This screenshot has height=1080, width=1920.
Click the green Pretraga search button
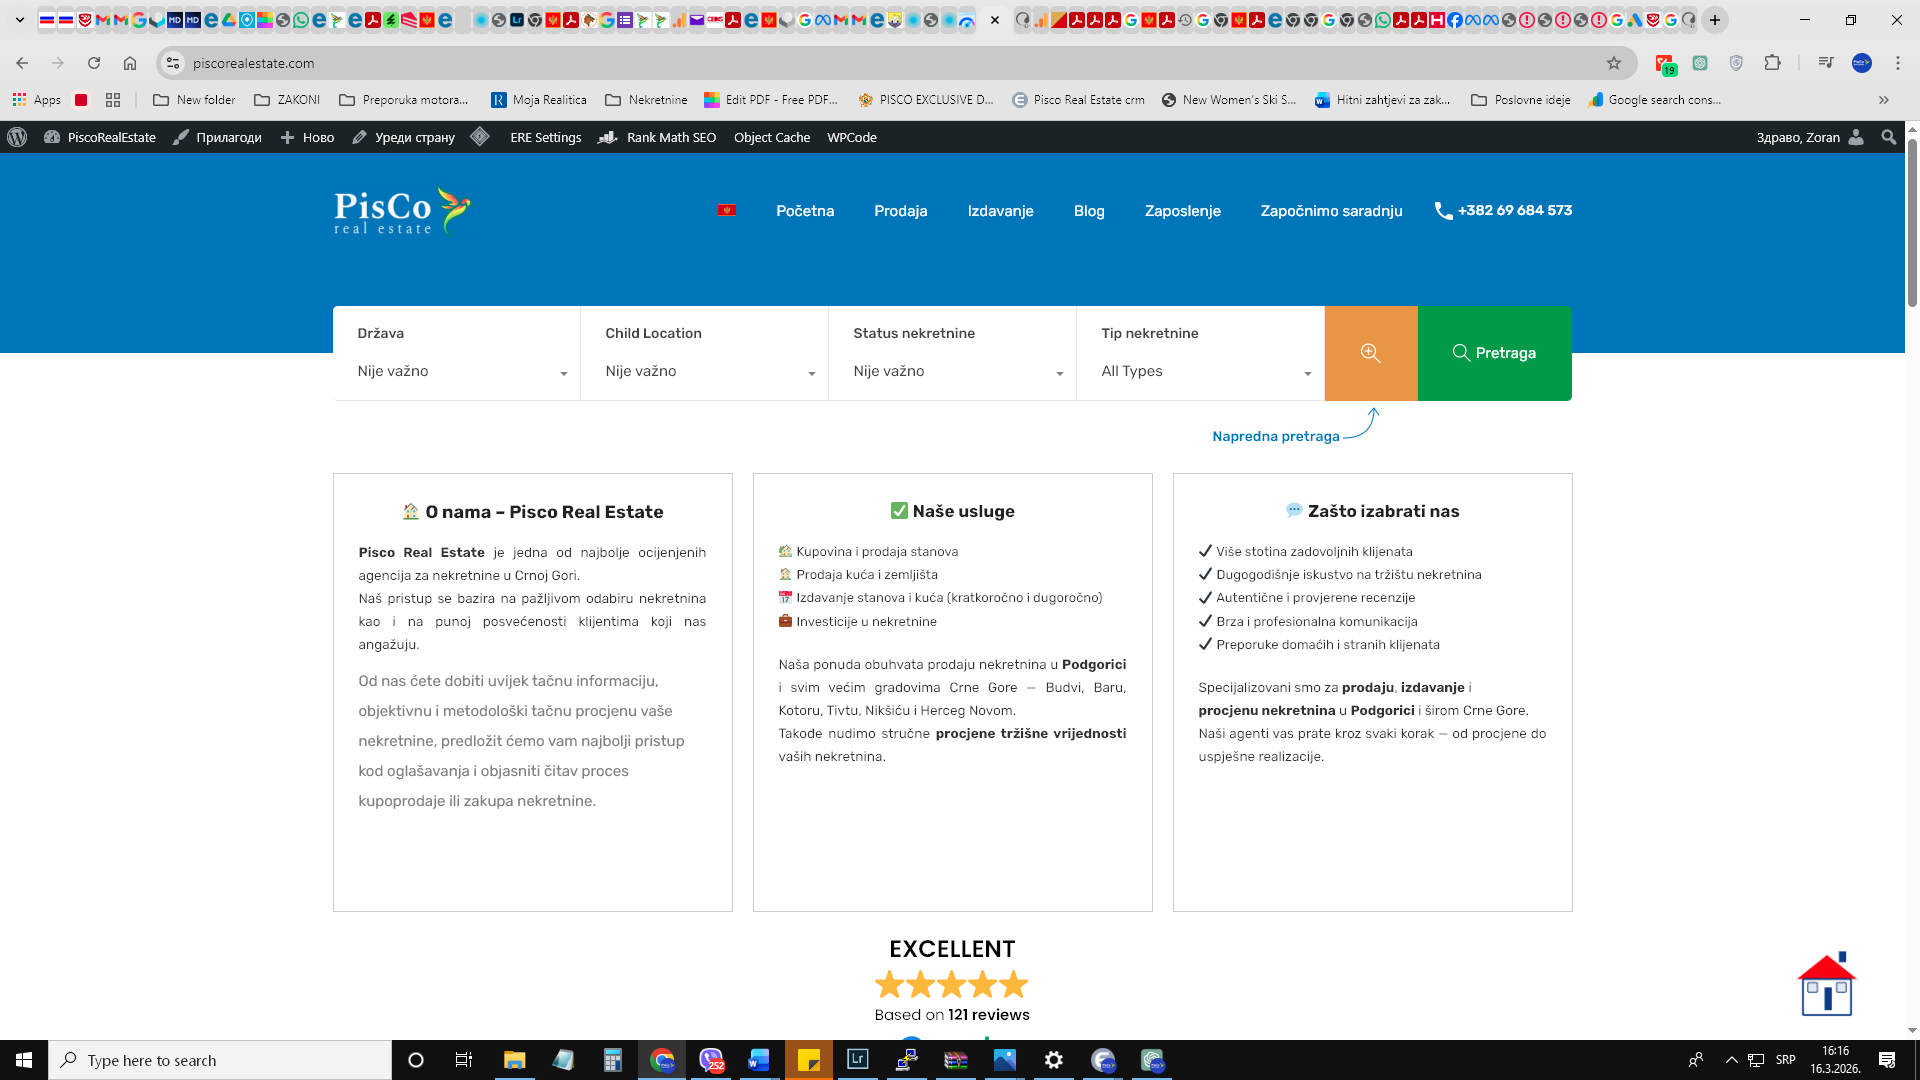(1494, 353)
